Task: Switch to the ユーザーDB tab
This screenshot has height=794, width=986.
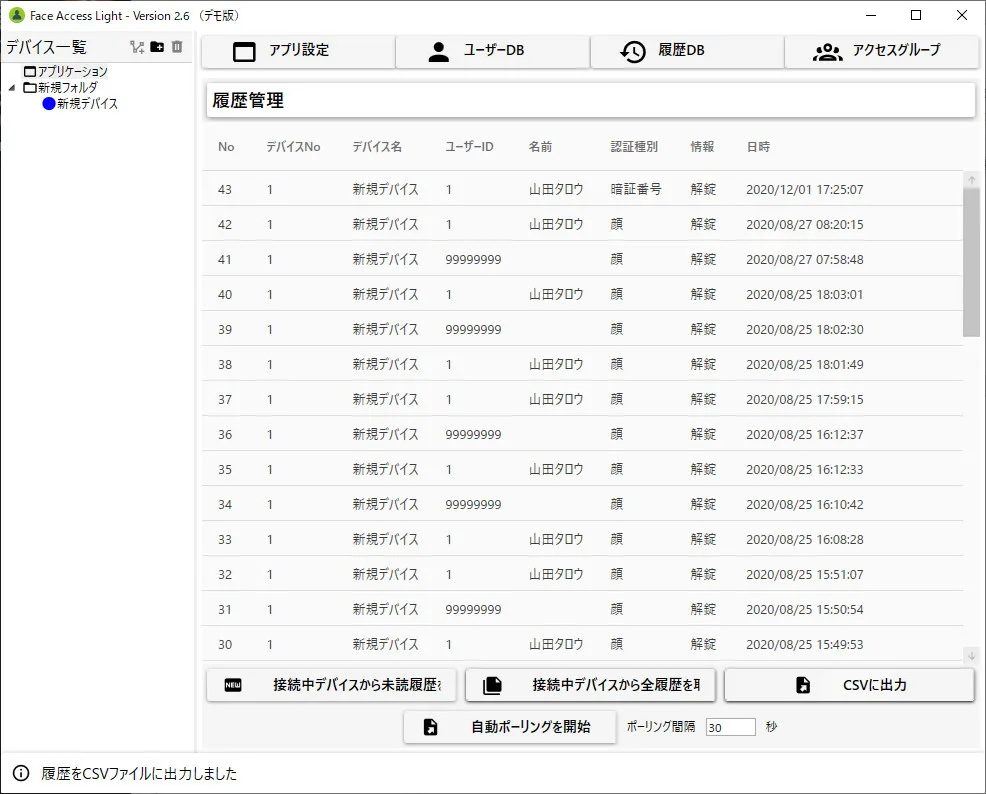Action: (492, 51)
